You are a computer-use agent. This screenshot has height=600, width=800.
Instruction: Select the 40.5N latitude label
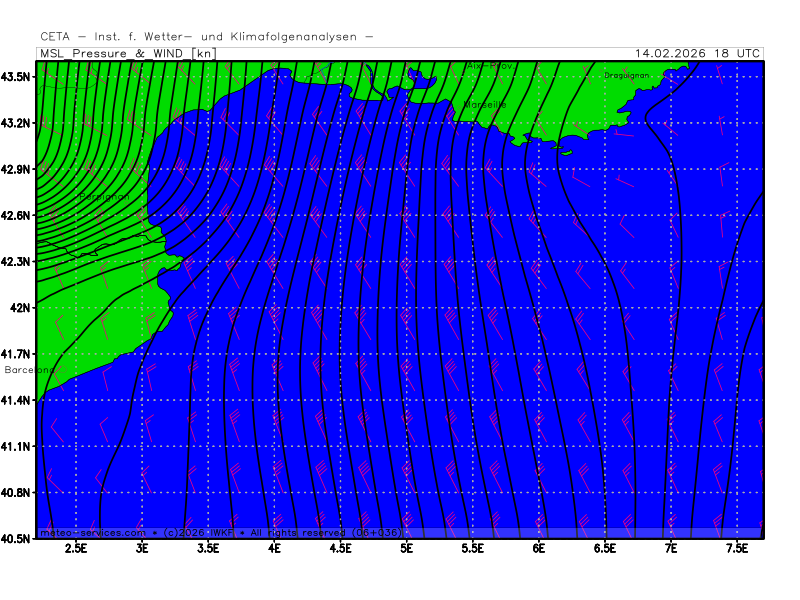click(x=17, y=538)
